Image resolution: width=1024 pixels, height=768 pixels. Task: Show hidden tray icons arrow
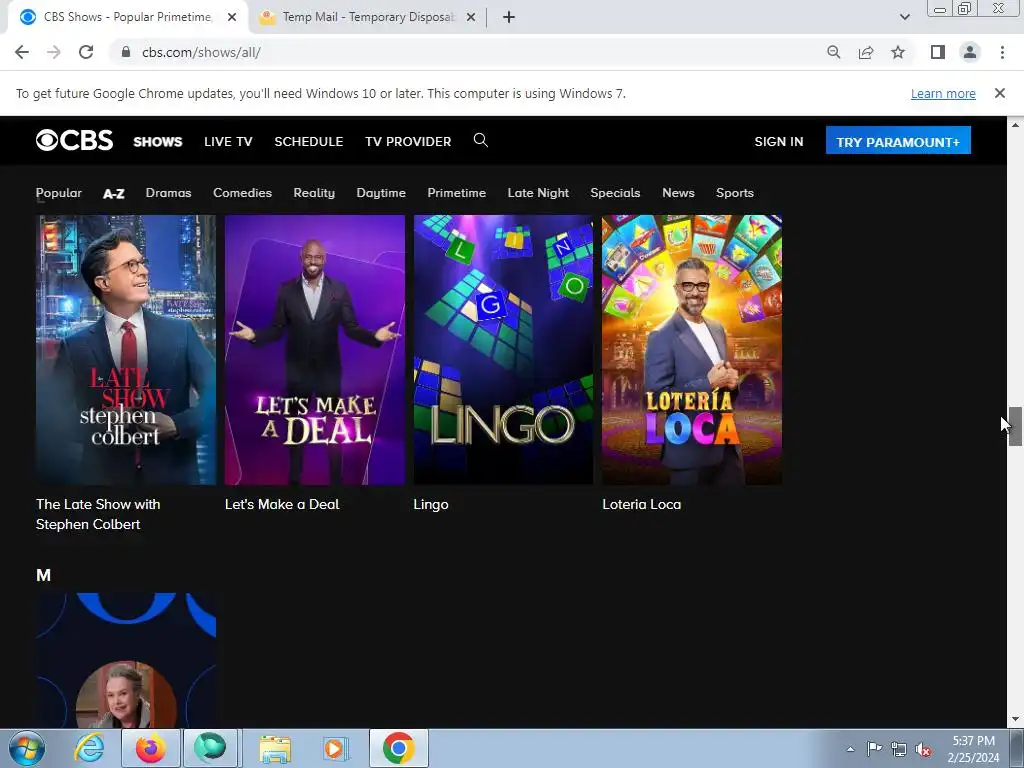(x=850, y=749)
